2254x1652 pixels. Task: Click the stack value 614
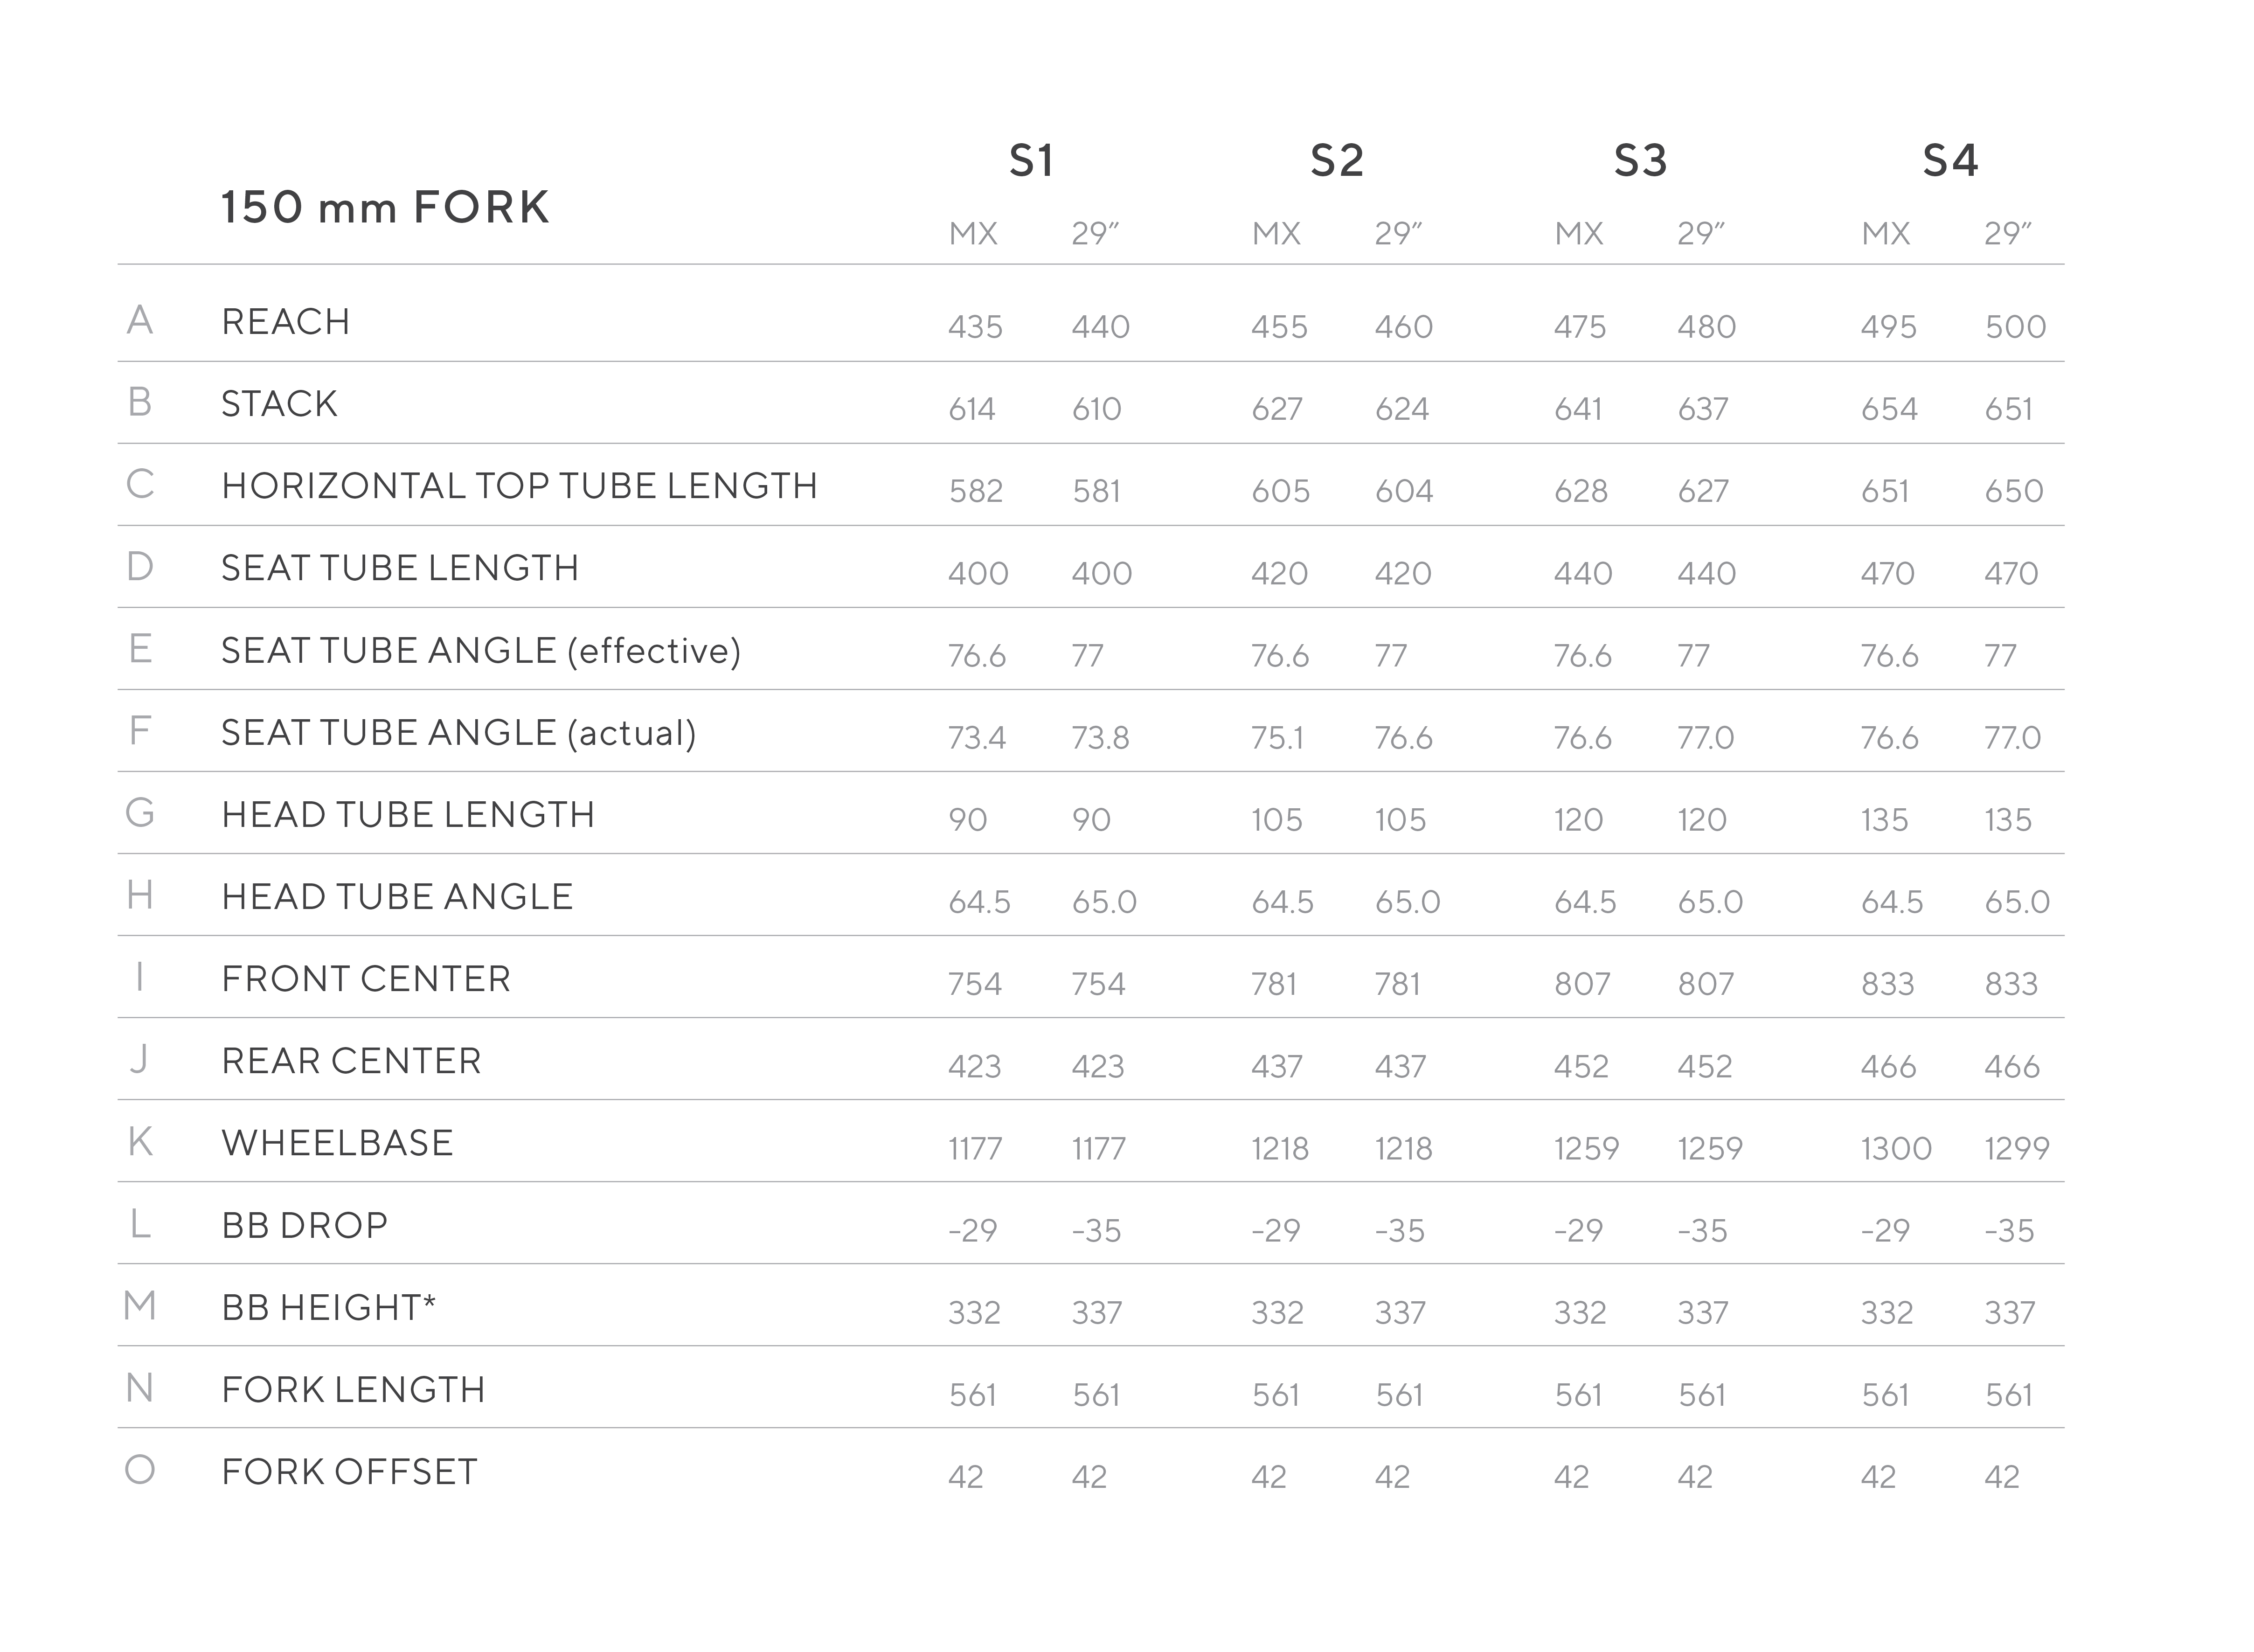(x=972, y=409)
